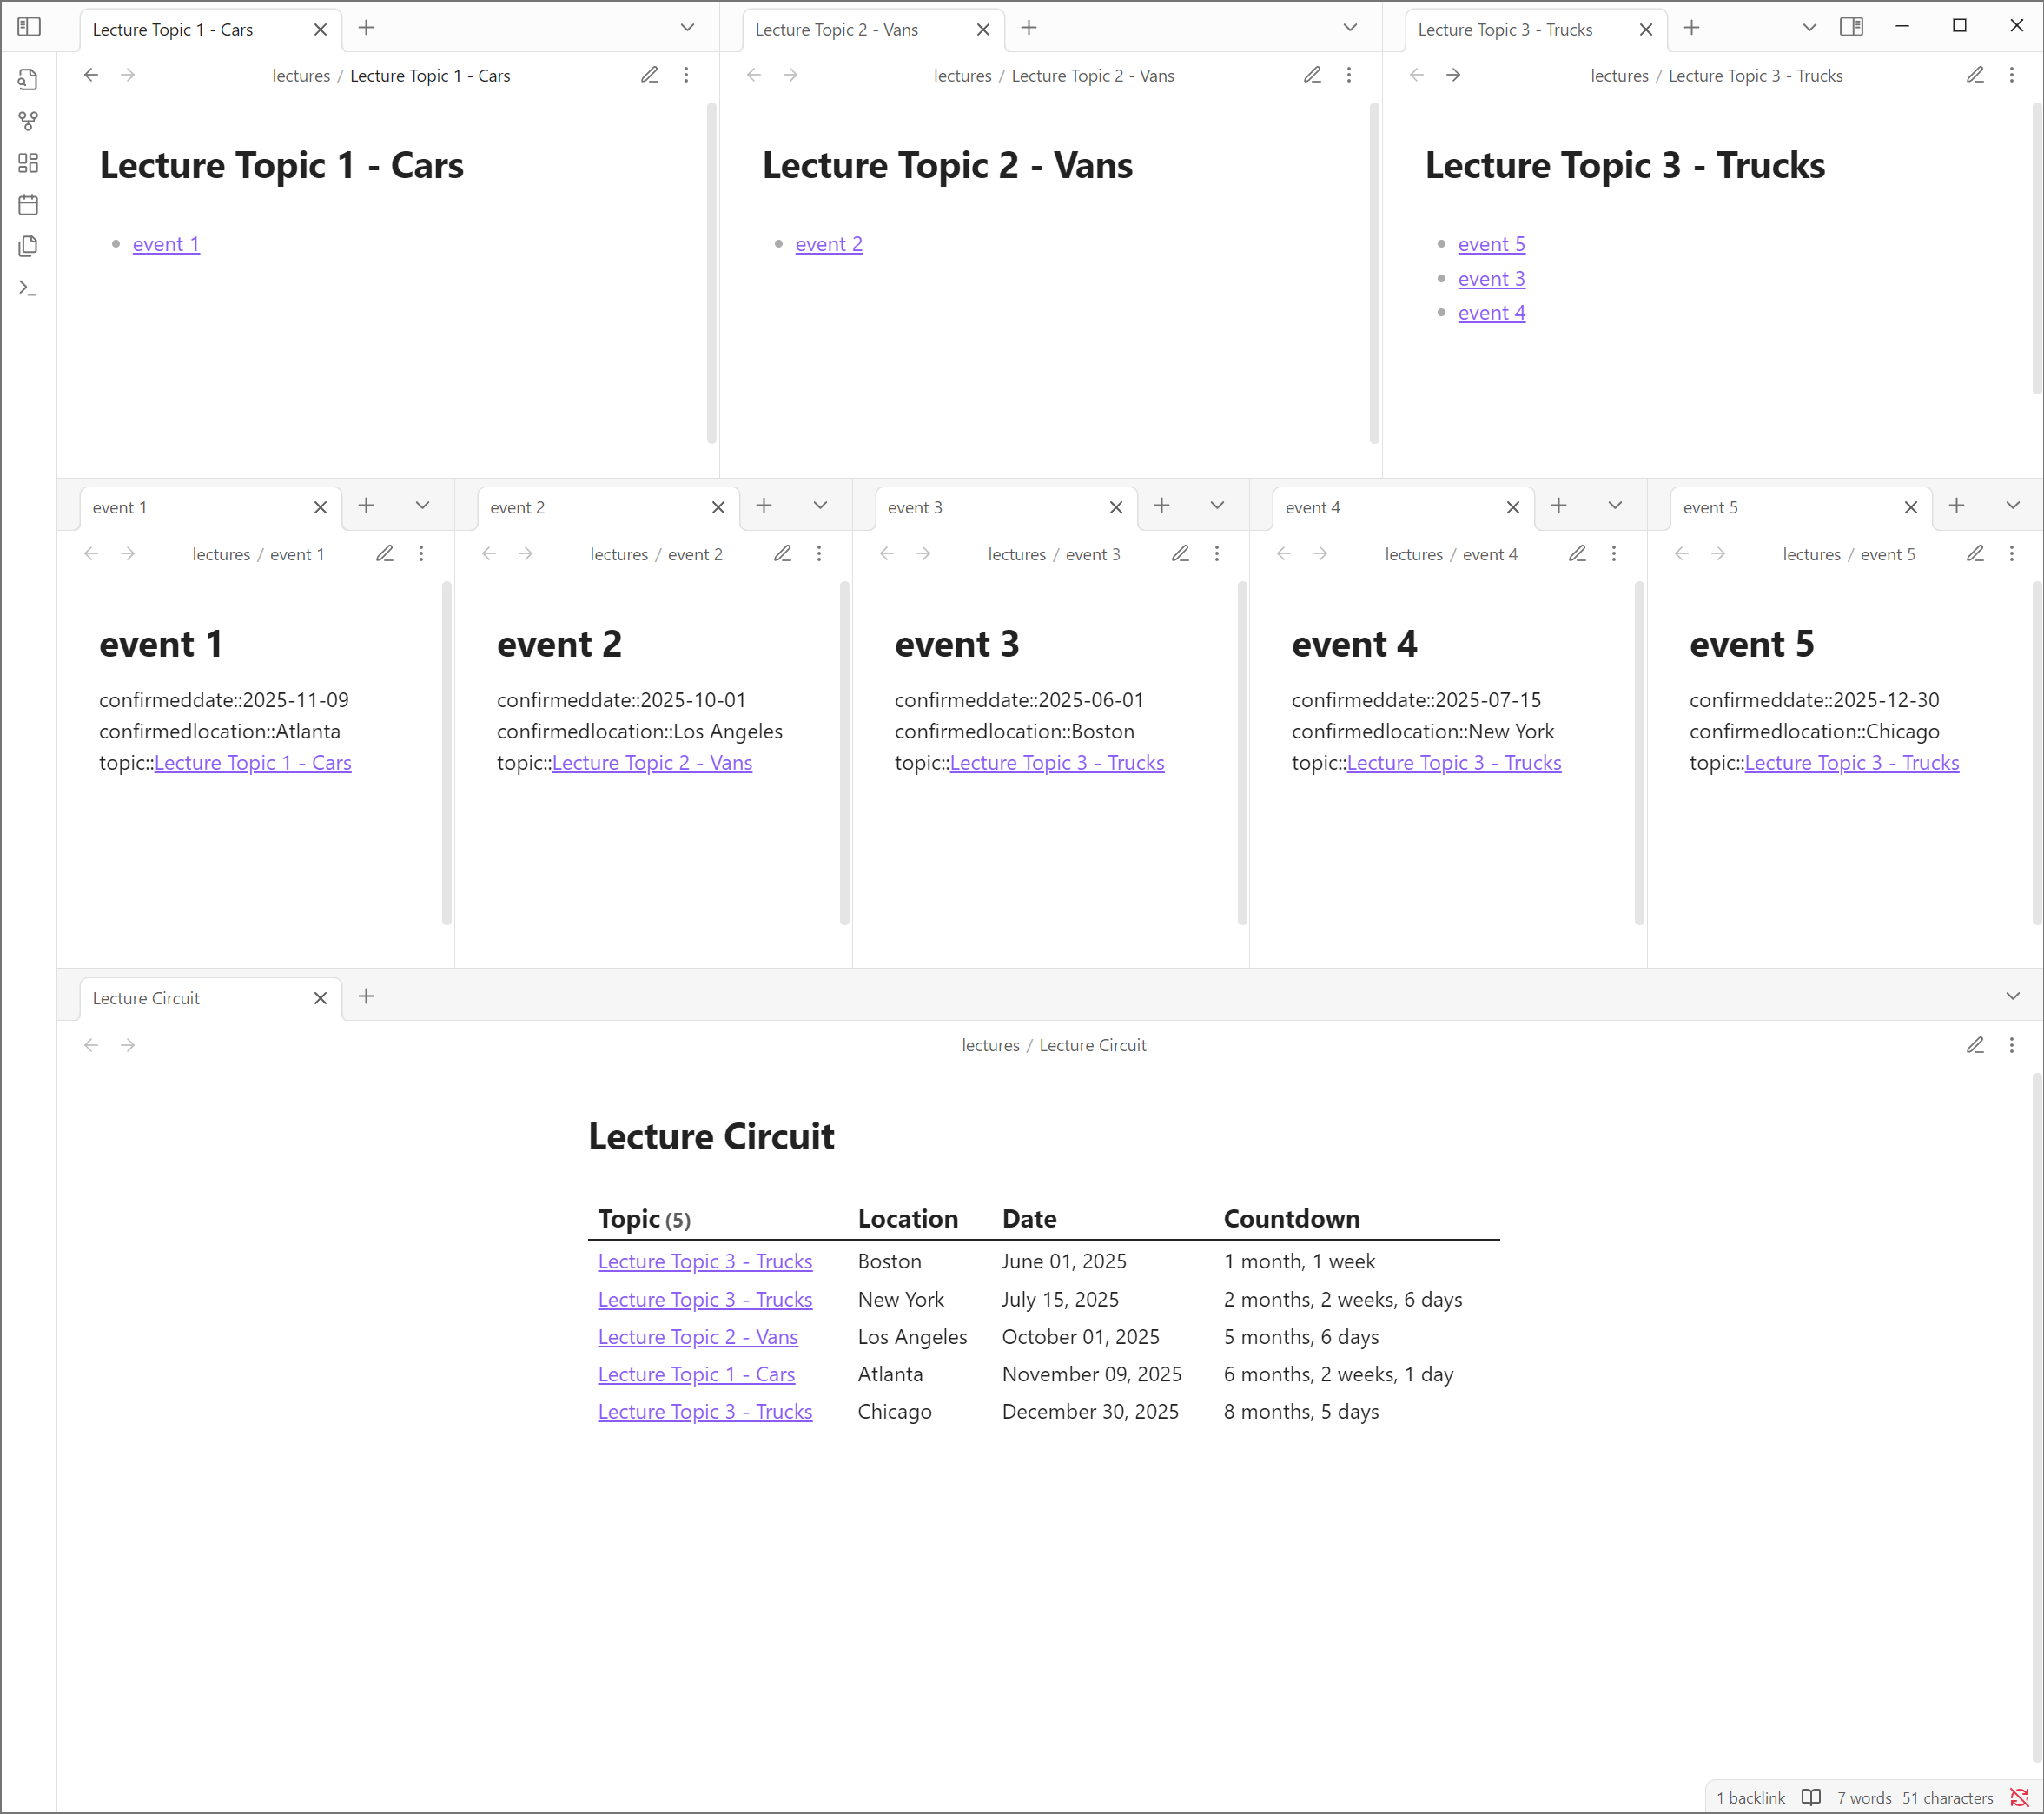The height and width of the screenshot is (1814, 2044).
Task: Click the scrollbar in event 3 pane
Action: 1243,753
